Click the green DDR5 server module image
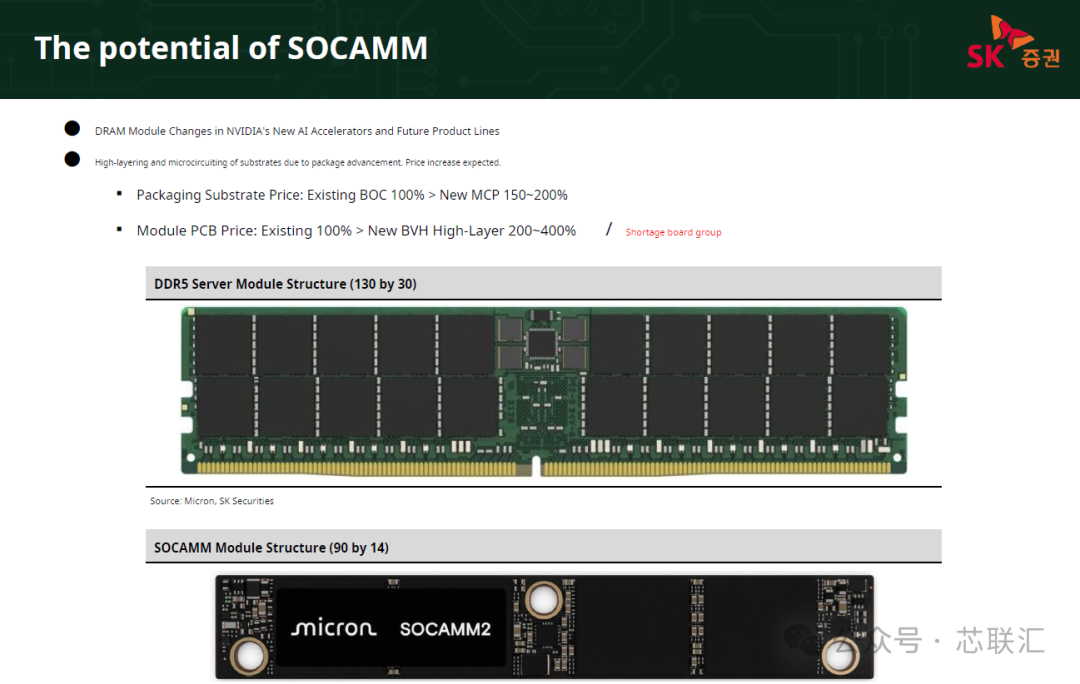Screen dimensions: 1080x684 pyautogui.click(x=543, y=391)
